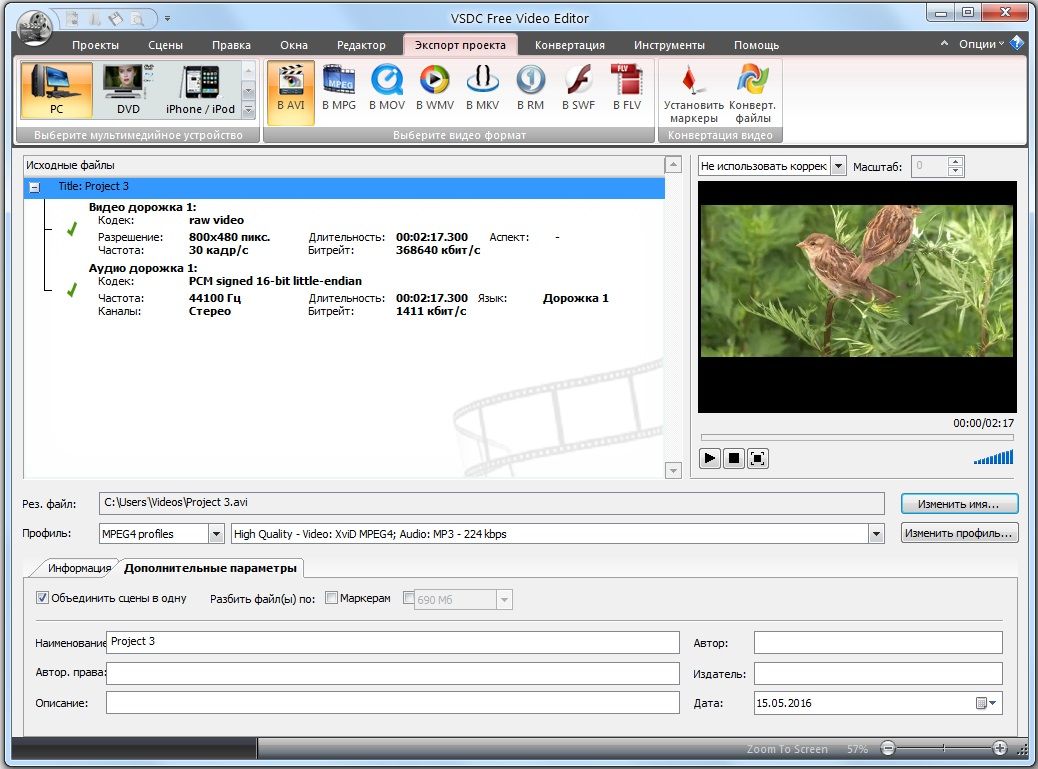This screenshot has width=1038, height=769.
Task: Adjust the blue volume level indicator
Action: 993,457
